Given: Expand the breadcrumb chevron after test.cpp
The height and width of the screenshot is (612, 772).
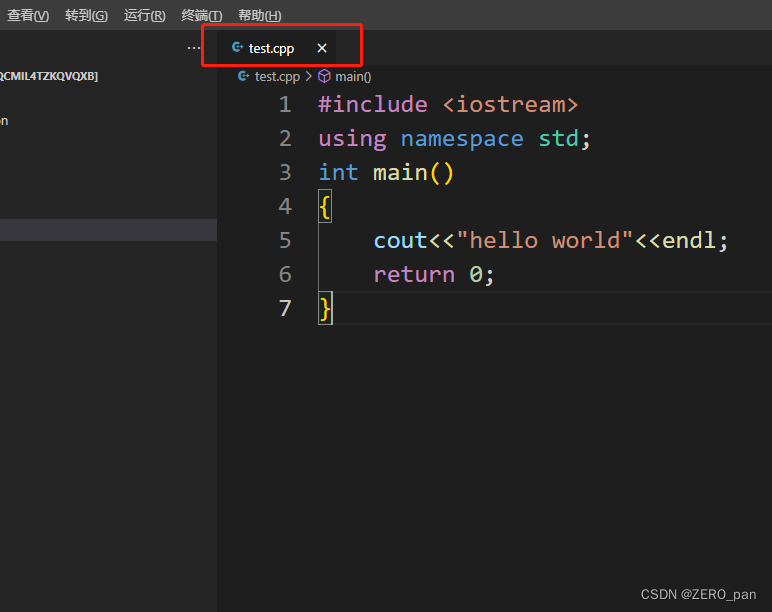Looking at the screenshot, I should coord(309,76).
